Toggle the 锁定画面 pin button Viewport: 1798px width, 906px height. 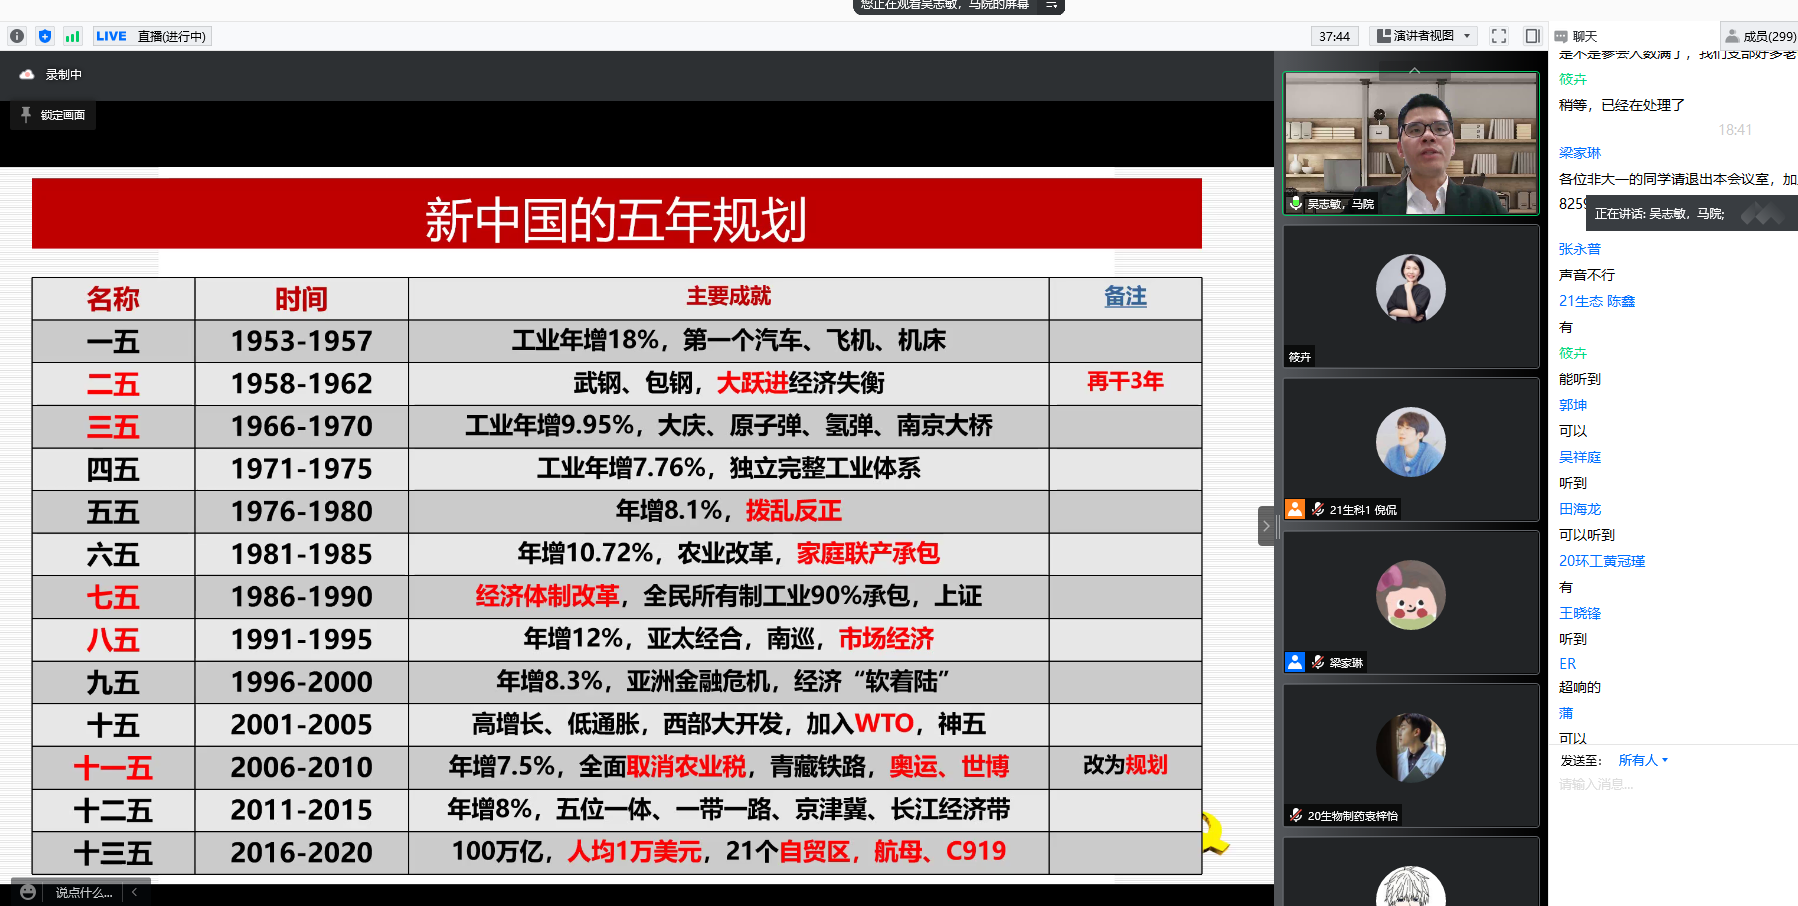53,115
